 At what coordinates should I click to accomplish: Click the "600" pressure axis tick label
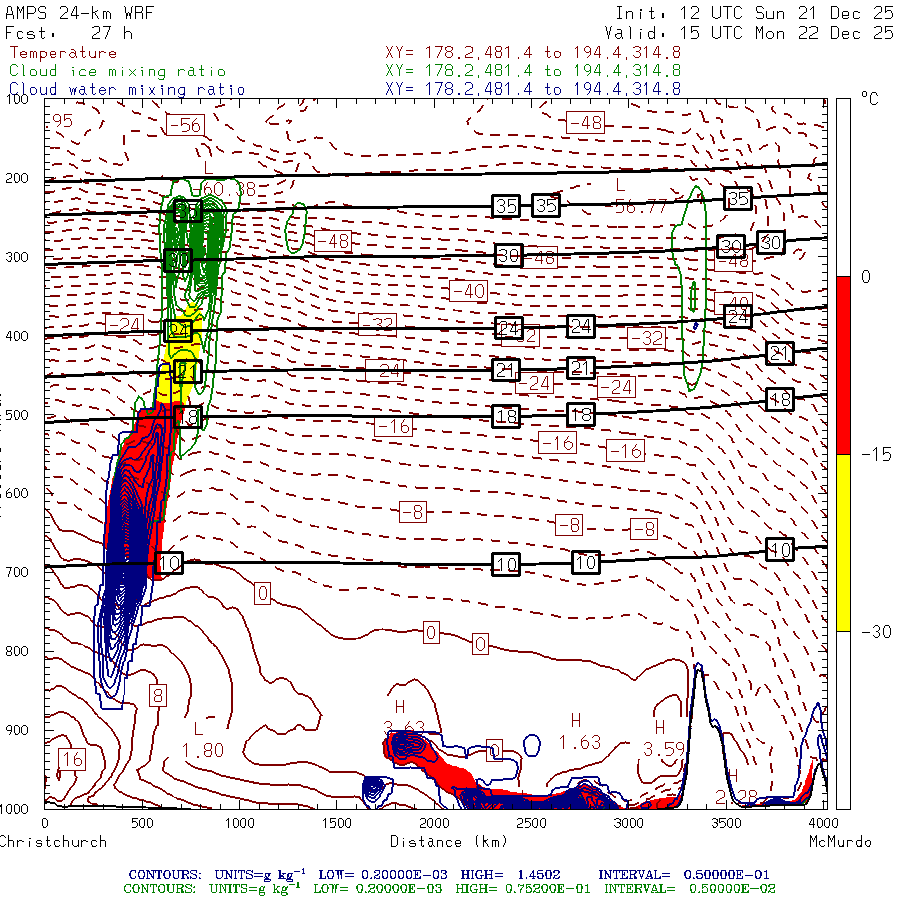pyautogui.click(x=17, y=494)
